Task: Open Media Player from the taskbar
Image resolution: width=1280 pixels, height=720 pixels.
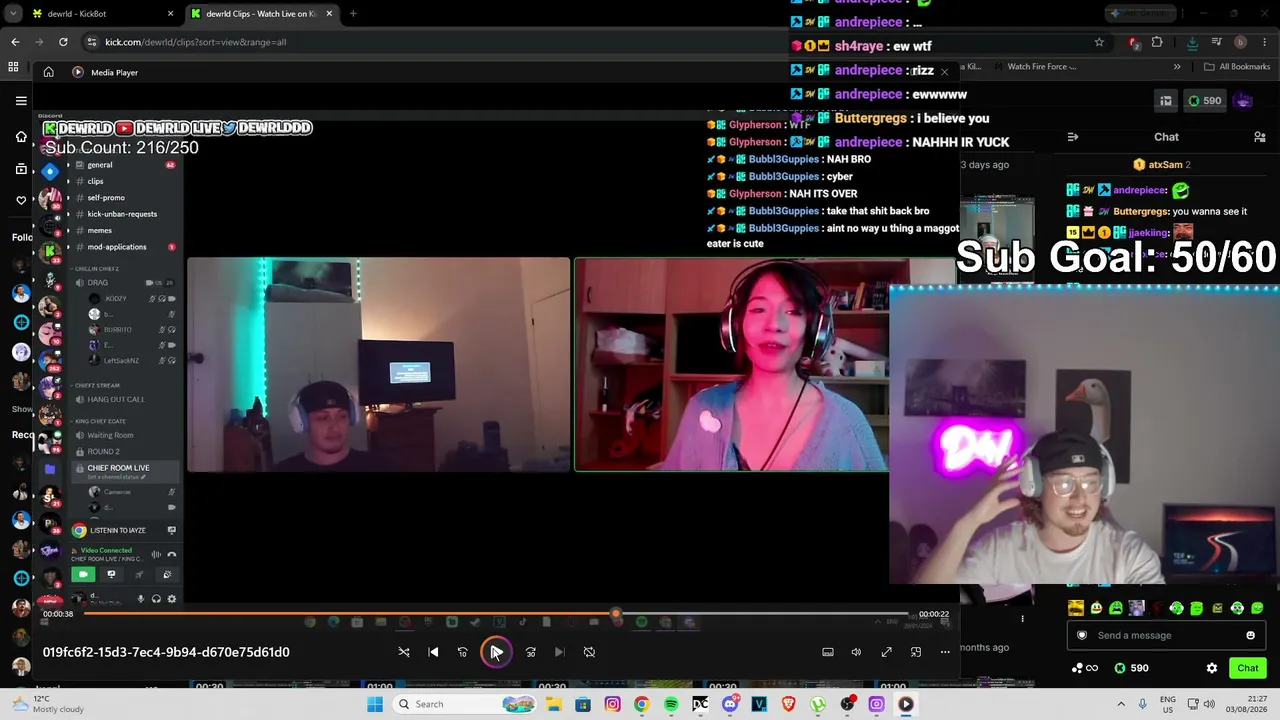Action: [906, 704]
